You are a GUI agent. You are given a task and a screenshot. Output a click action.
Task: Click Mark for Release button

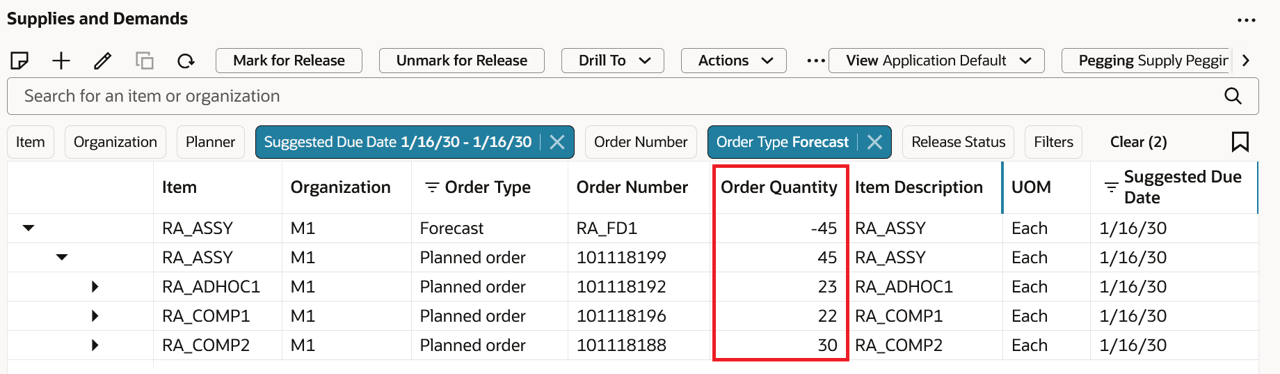pyautogui.click(x=289, y=60)
